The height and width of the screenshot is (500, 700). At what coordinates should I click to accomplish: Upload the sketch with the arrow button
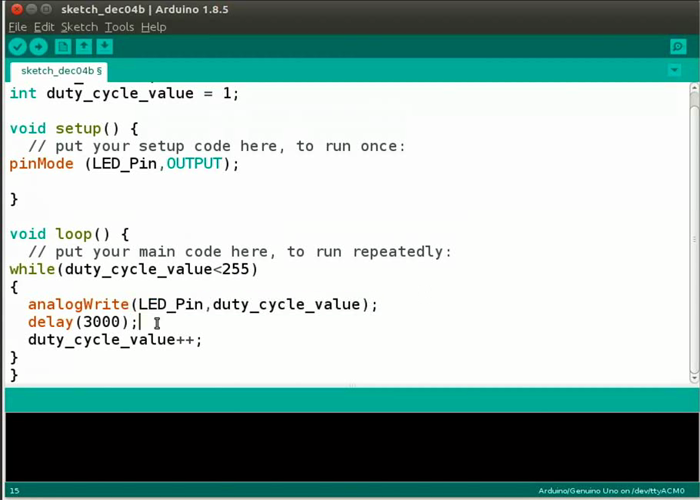point(39,47)
